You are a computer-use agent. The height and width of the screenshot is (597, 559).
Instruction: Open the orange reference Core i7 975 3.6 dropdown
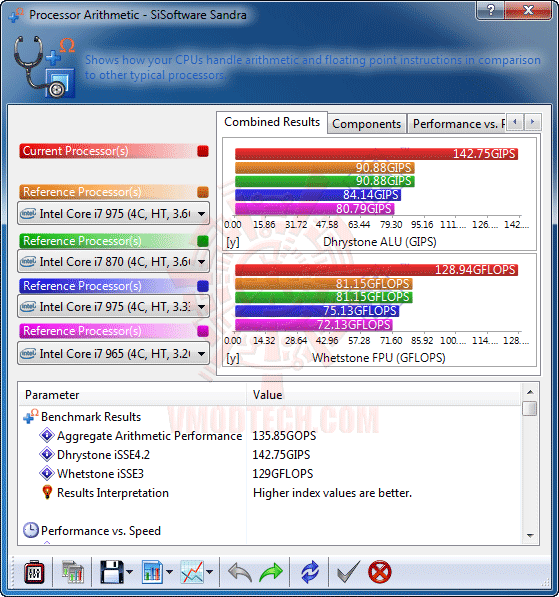click(113, 214)
